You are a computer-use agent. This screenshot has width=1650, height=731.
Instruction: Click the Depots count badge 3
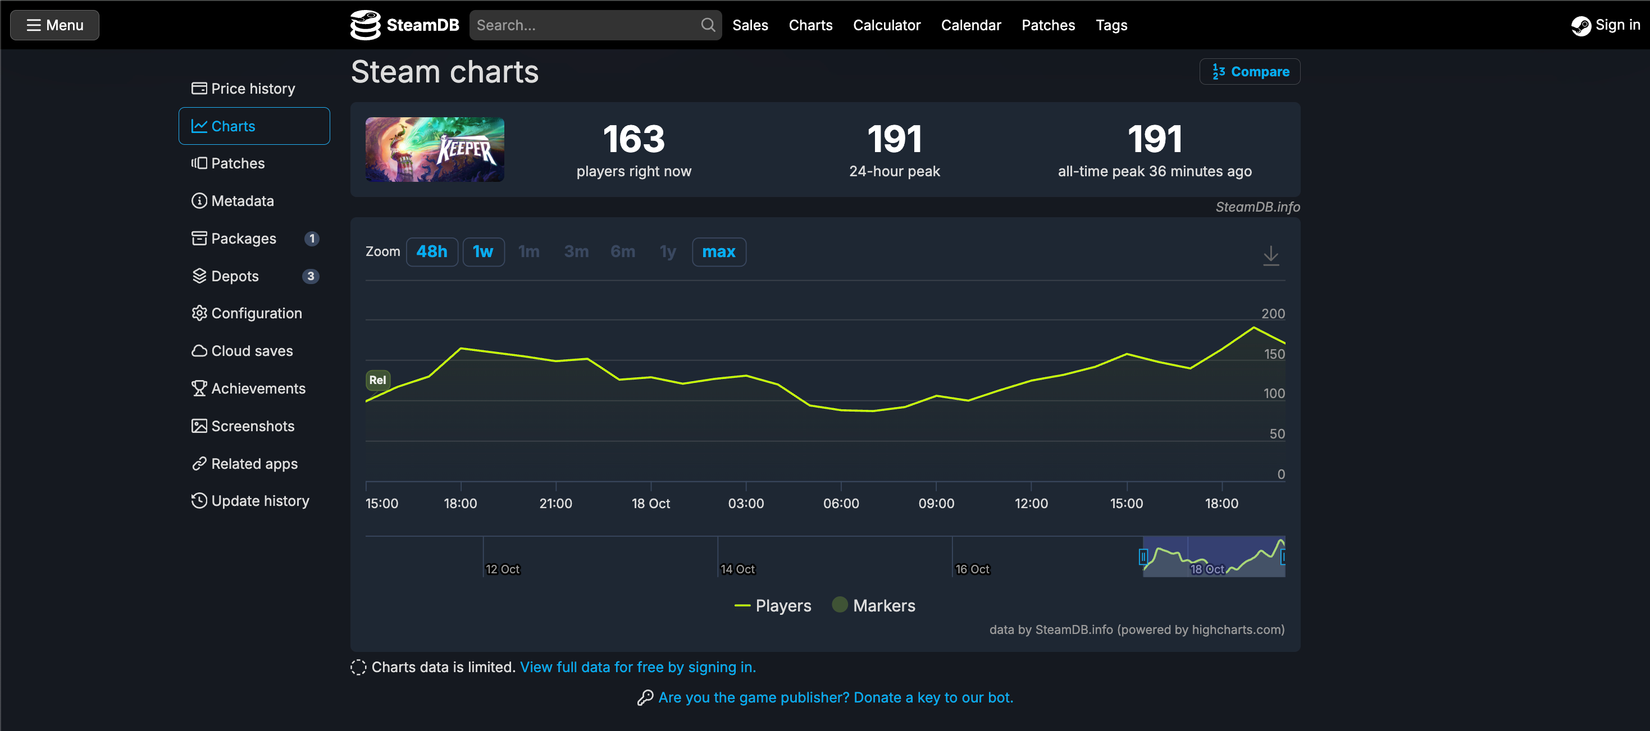coord(311,276)
